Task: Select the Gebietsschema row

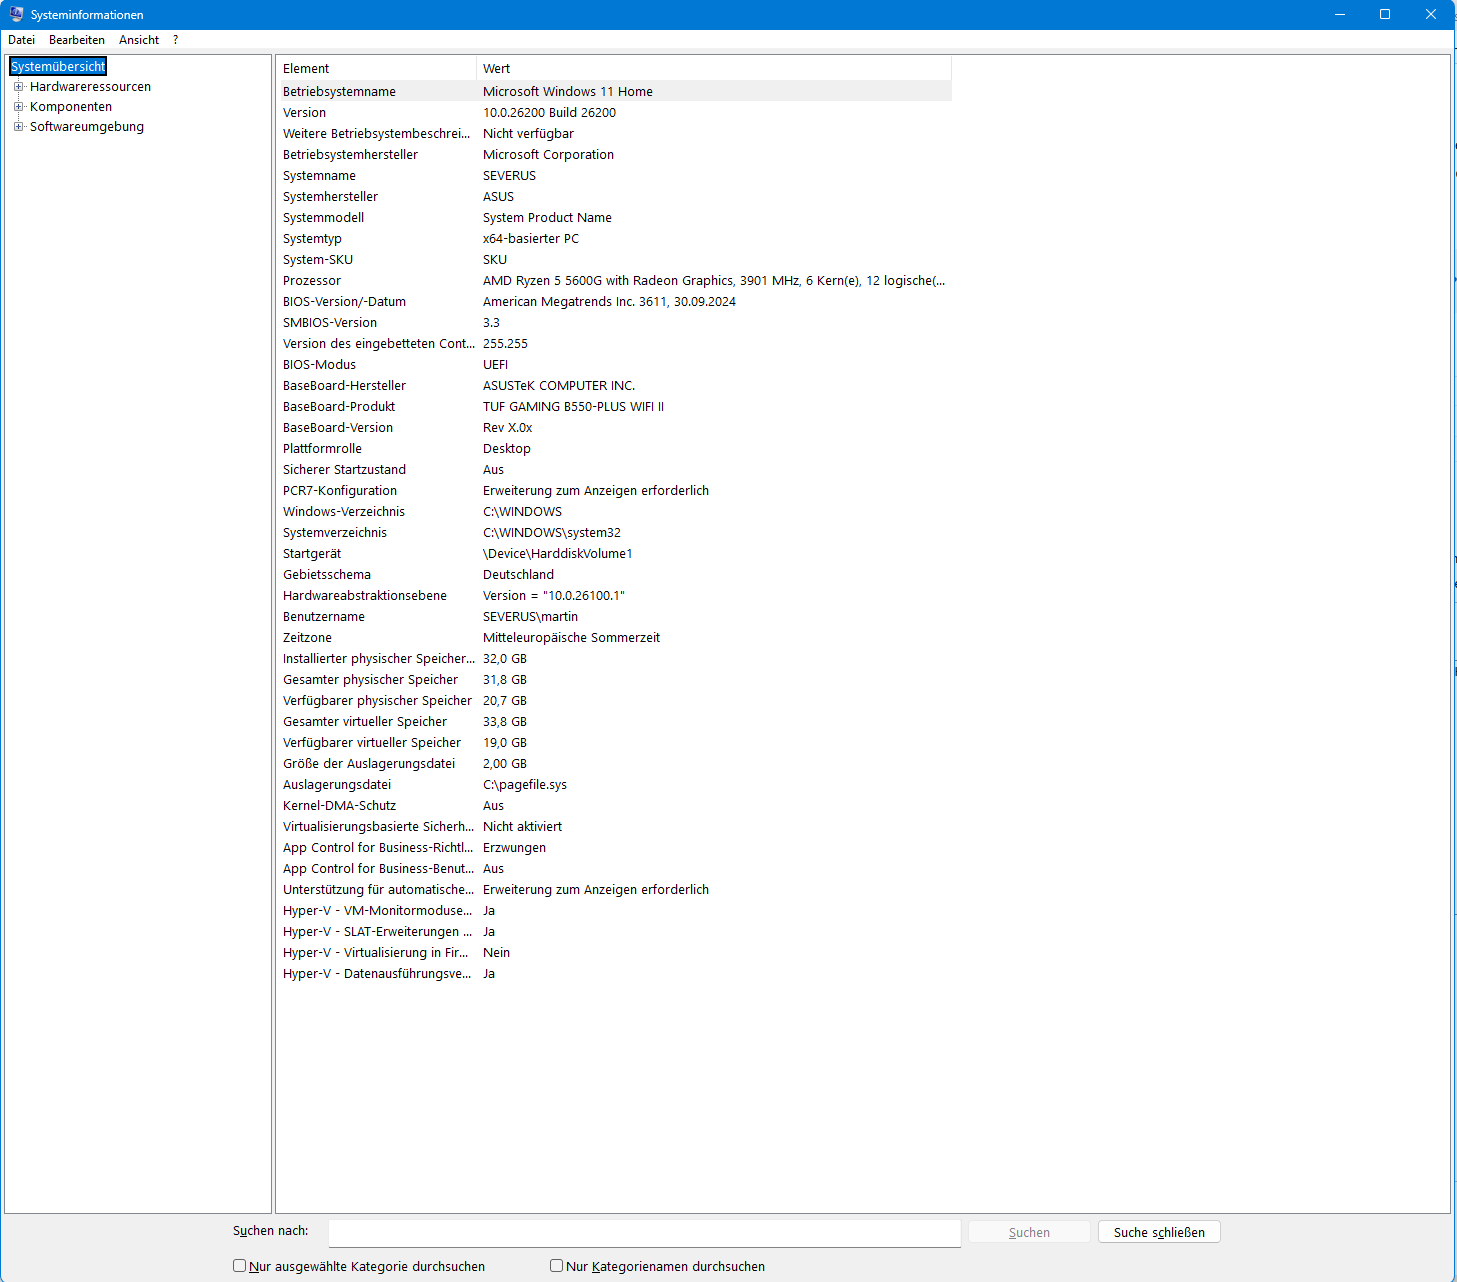Action: (x=614, y=574)
